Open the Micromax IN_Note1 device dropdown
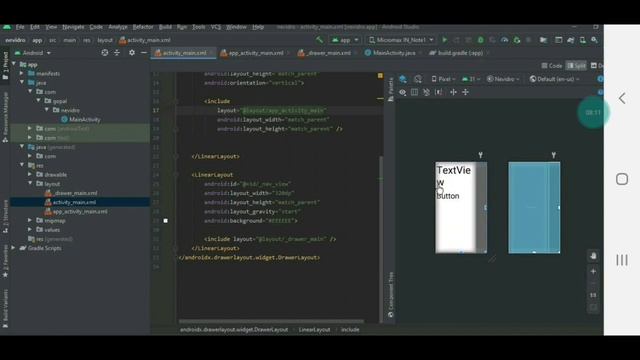640x360 pixels. pos(401,40)
